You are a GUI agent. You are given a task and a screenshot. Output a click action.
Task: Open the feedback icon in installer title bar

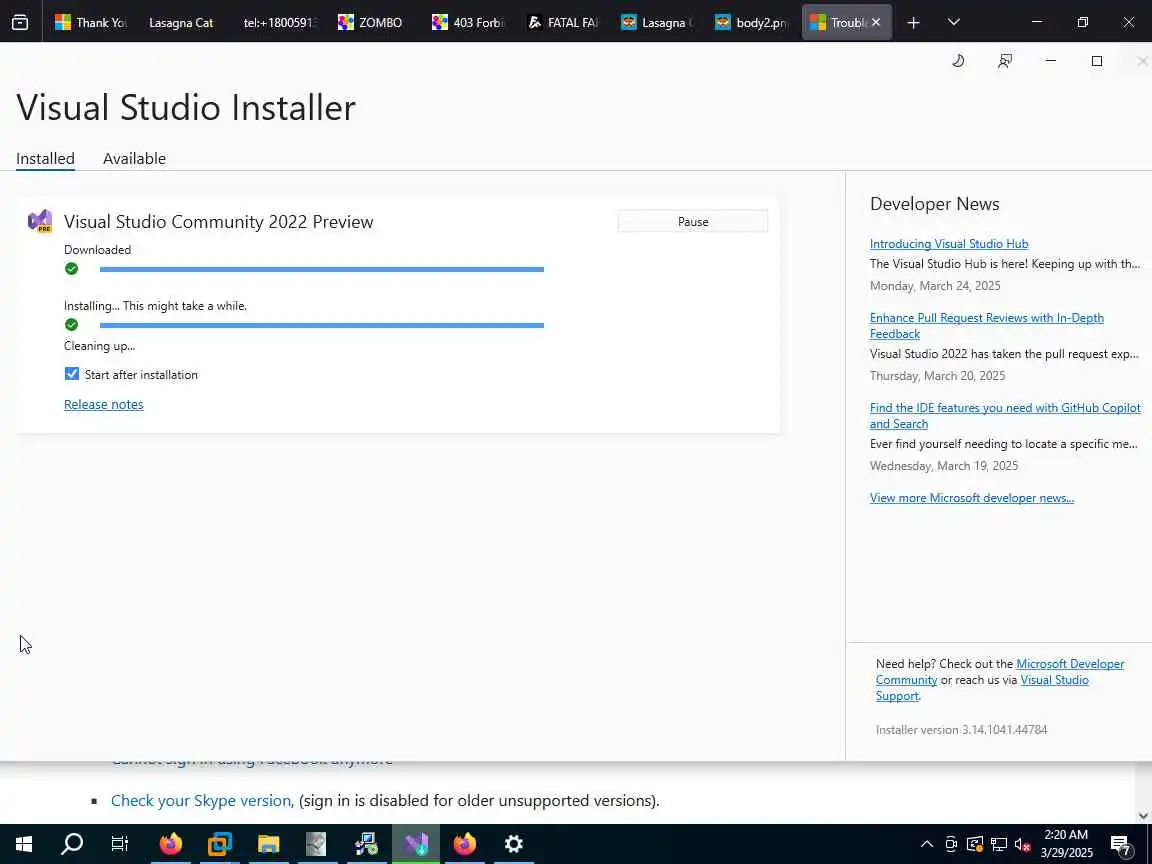tap(1004, 61)
